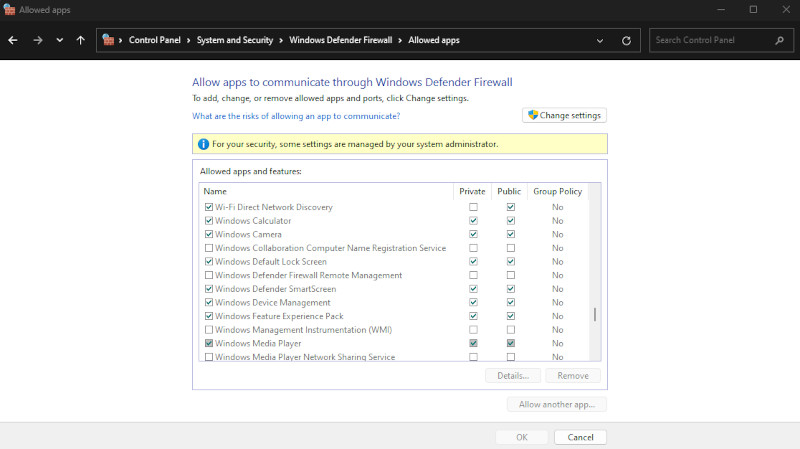
Task: Toggle Windows Device Management name checkbox
Action: coord(209,303)
